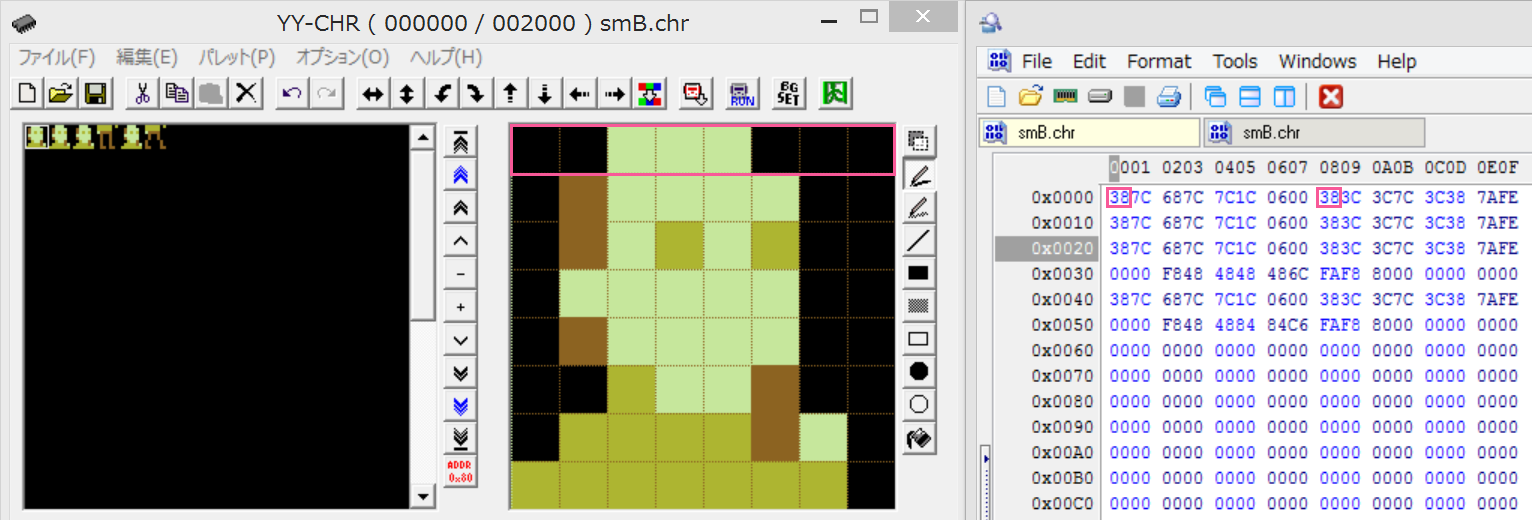
Task: Click the ADDR 0x80 button
Action: click(460, 471)
